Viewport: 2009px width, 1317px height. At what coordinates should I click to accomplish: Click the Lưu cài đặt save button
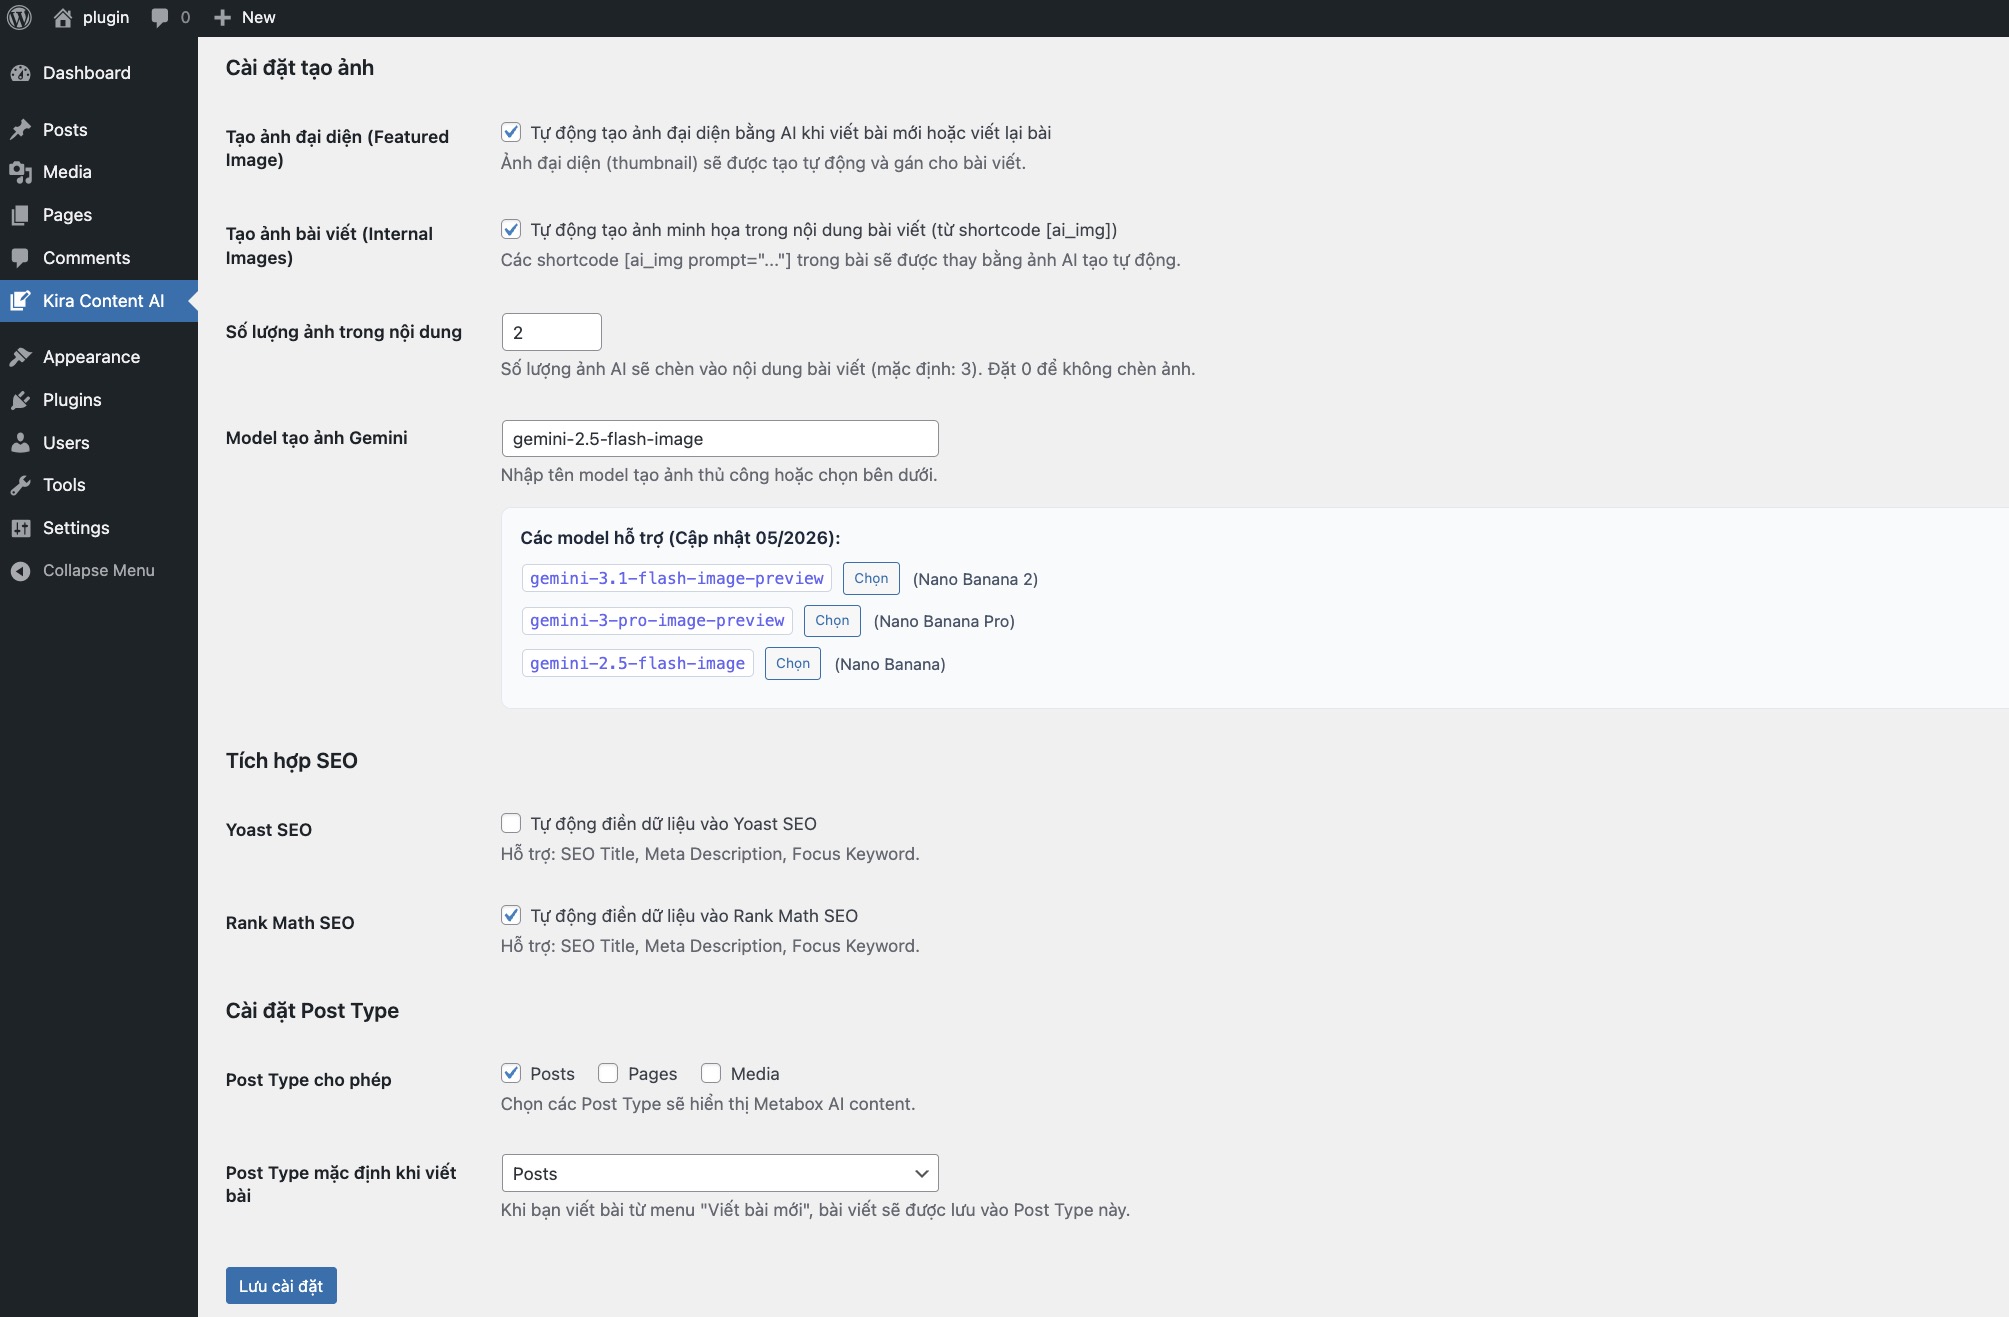coord(281,1286)
